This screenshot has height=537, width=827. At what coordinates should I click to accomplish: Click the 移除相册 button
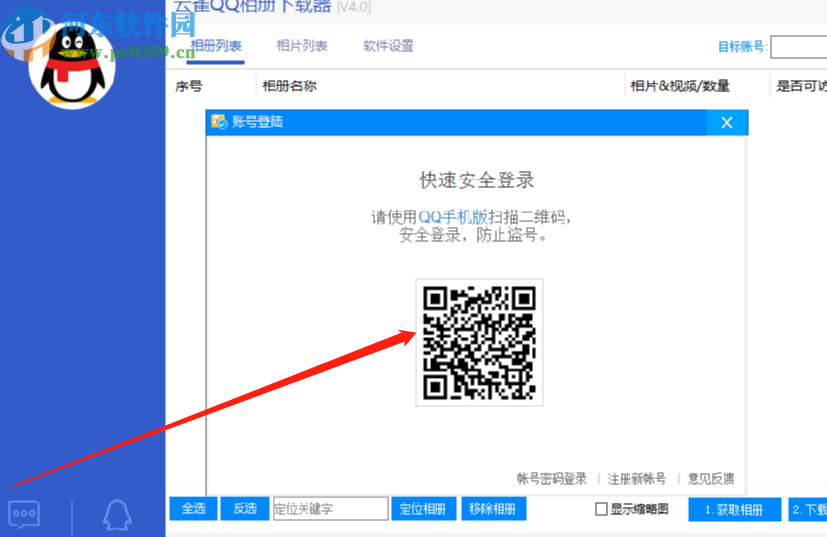coord(494,509)
